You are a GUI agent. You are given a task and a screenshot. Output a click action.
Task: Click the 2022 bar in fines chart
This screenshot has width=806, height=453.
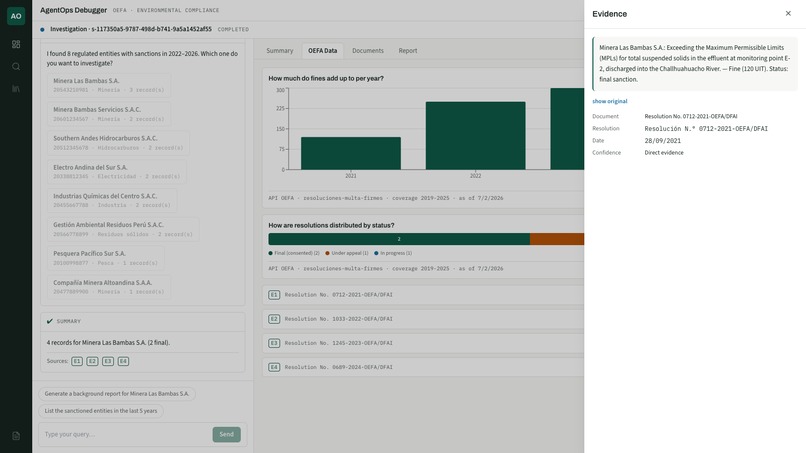click(475, 136)
